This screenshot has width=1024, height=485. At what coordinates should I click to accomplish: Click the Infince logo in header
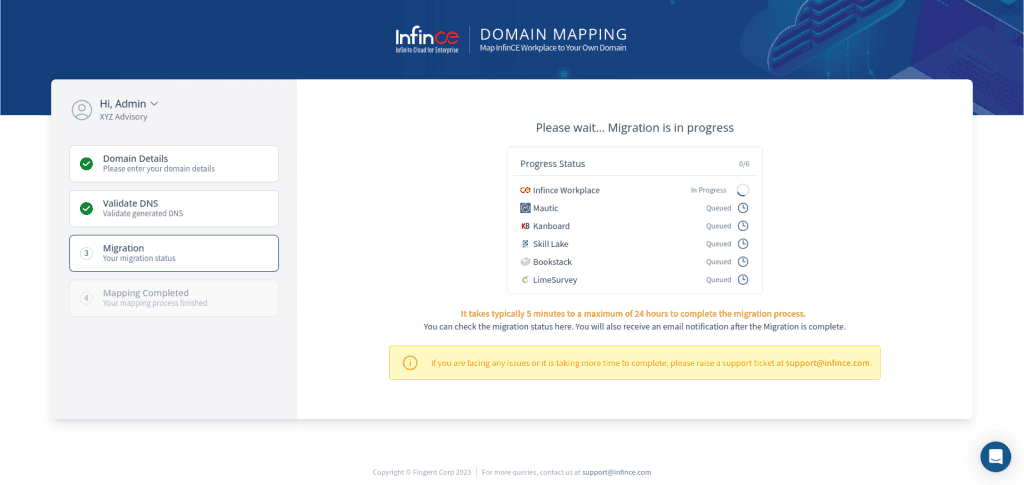[427, 40]
